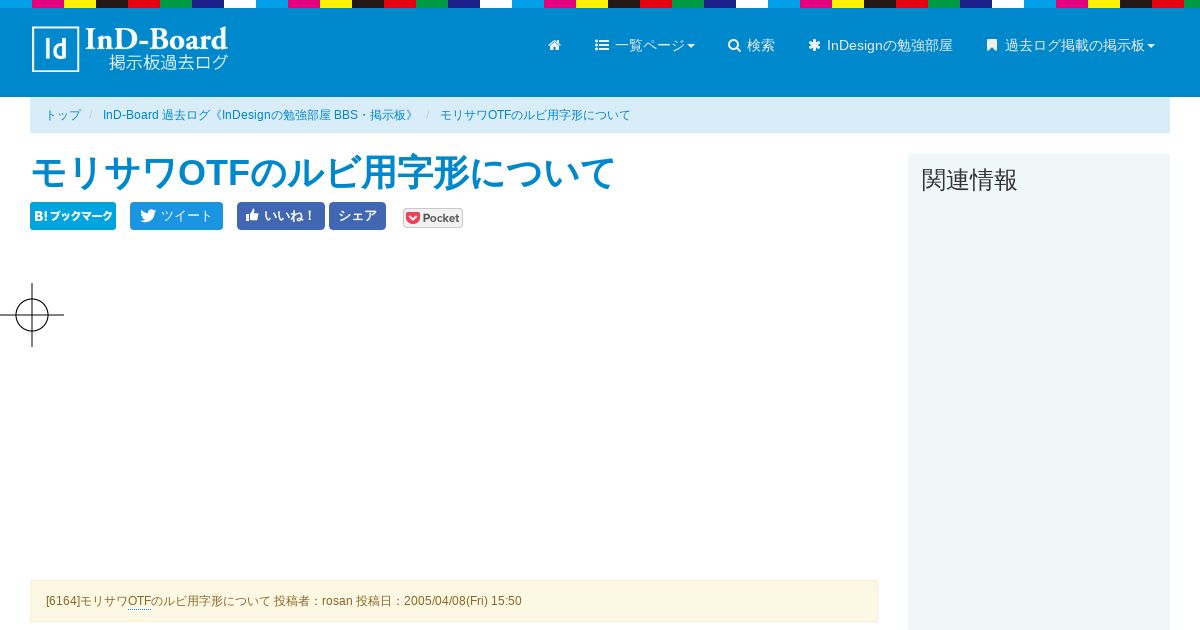This screenshot has height=630, width=1200.
Task: Click posting date 2005/04/08(Fri) 15:50
Action: point(463,601)
